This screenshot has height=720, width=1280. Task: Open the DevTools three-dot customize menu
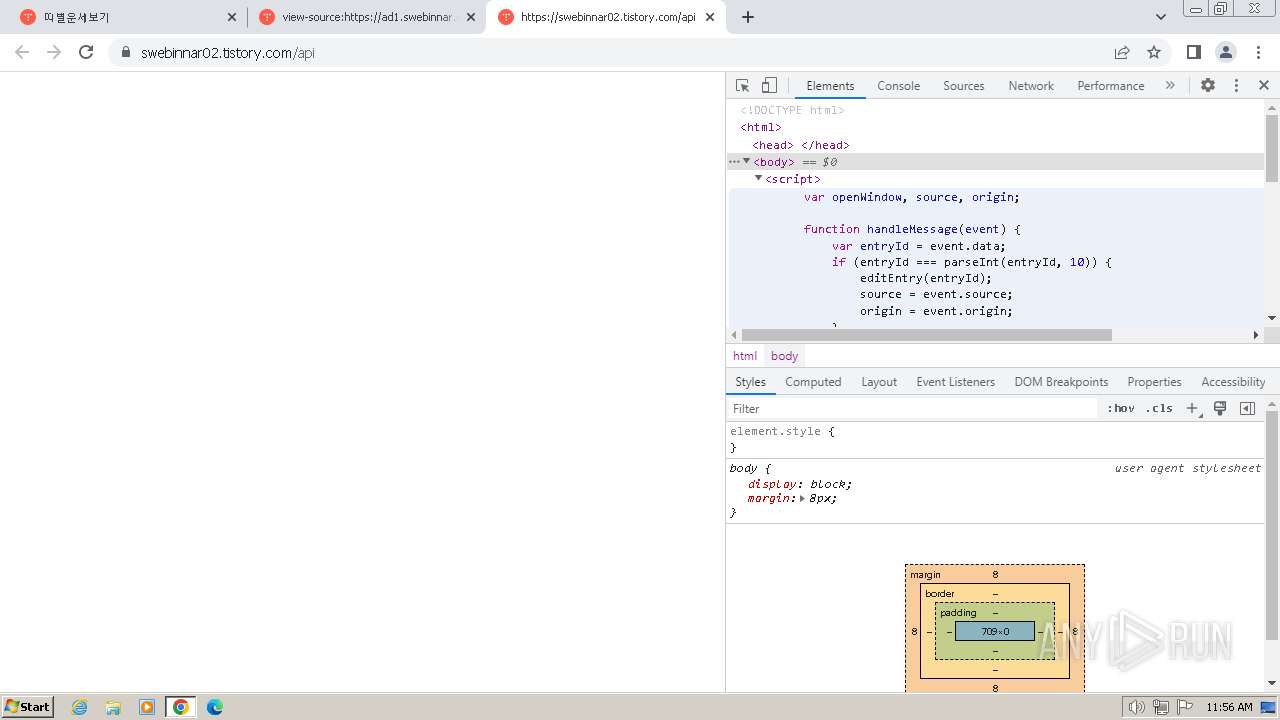1236,86
